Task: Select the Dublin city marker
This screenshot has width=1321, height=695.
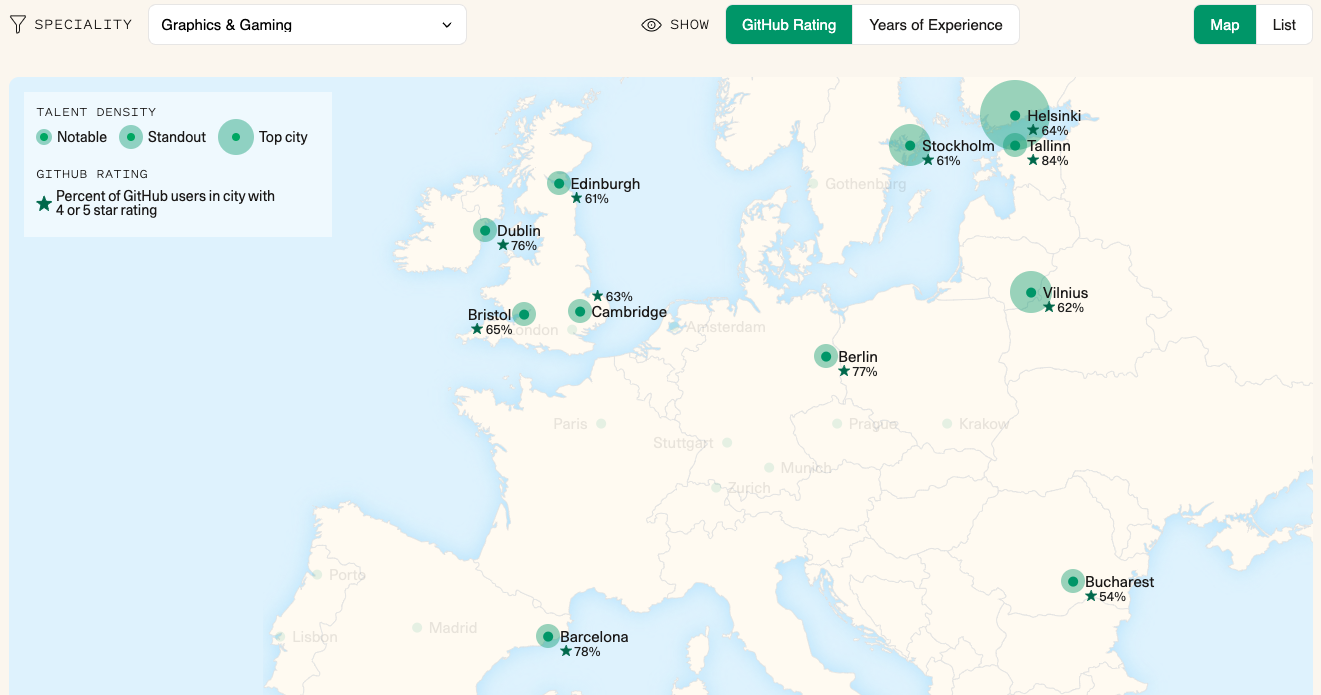Action: coord(485,230)
